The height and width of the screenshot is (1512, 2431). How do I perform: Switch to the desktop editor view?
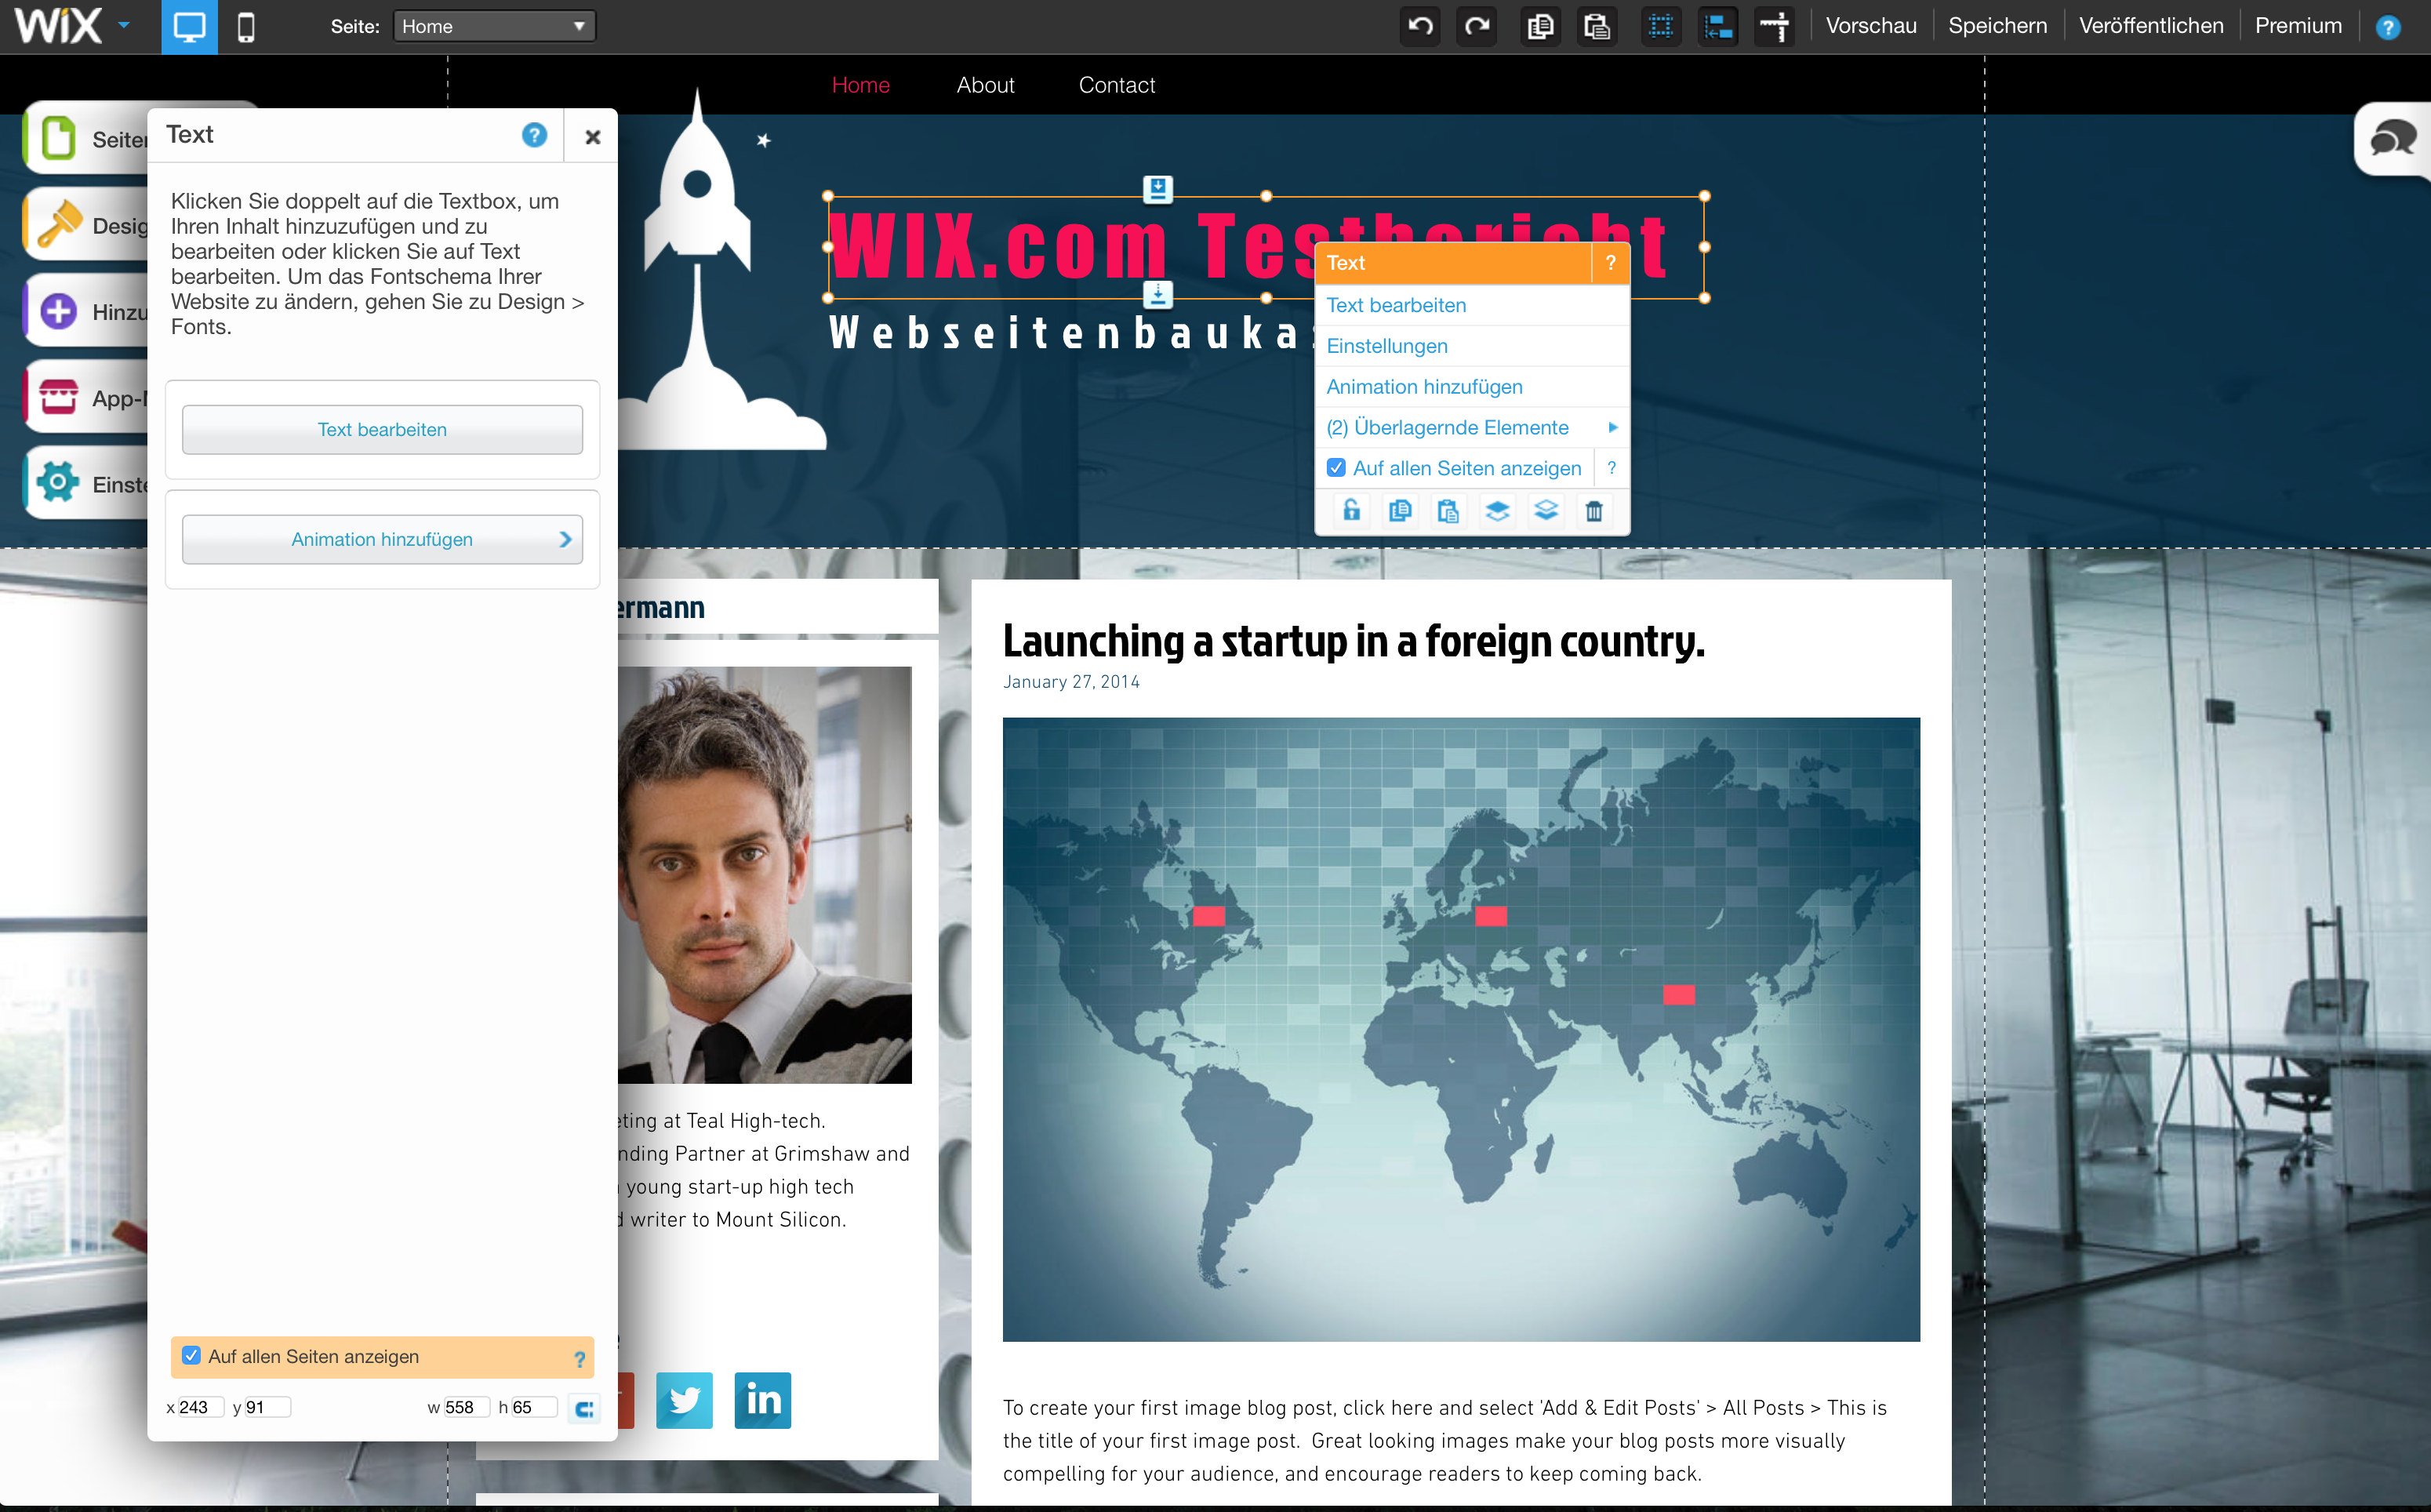click(189, 26)
